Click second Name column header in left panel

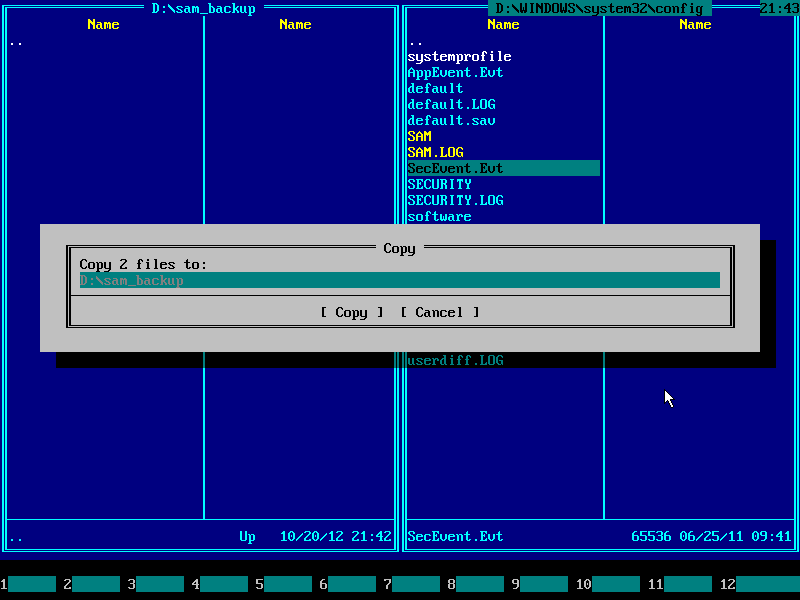(295, 24)
